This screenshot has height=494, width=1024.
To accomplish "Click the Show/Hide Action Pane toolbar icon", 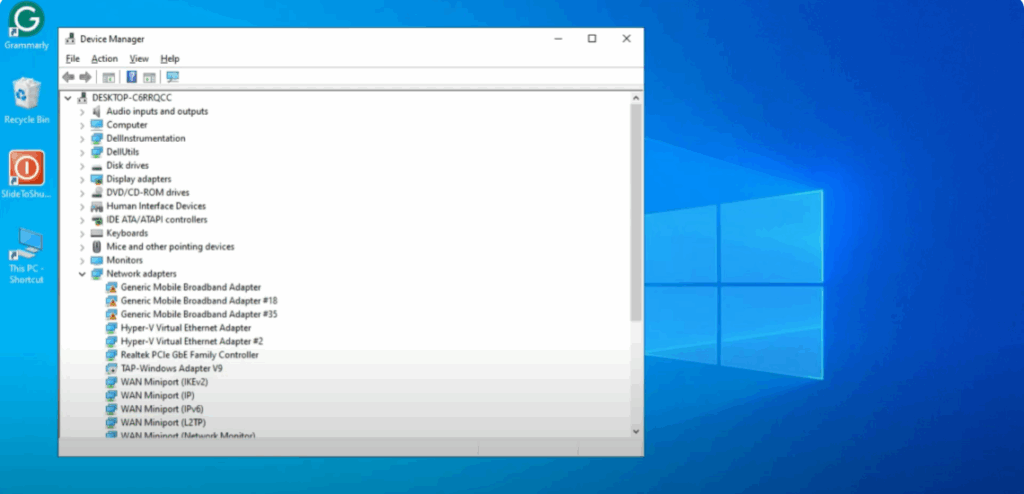I will coord(149,77).
